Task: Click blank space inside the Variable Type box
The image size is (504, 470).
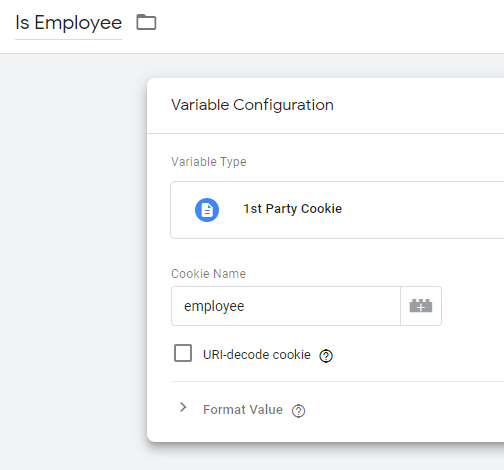Action: pos(423,210)
